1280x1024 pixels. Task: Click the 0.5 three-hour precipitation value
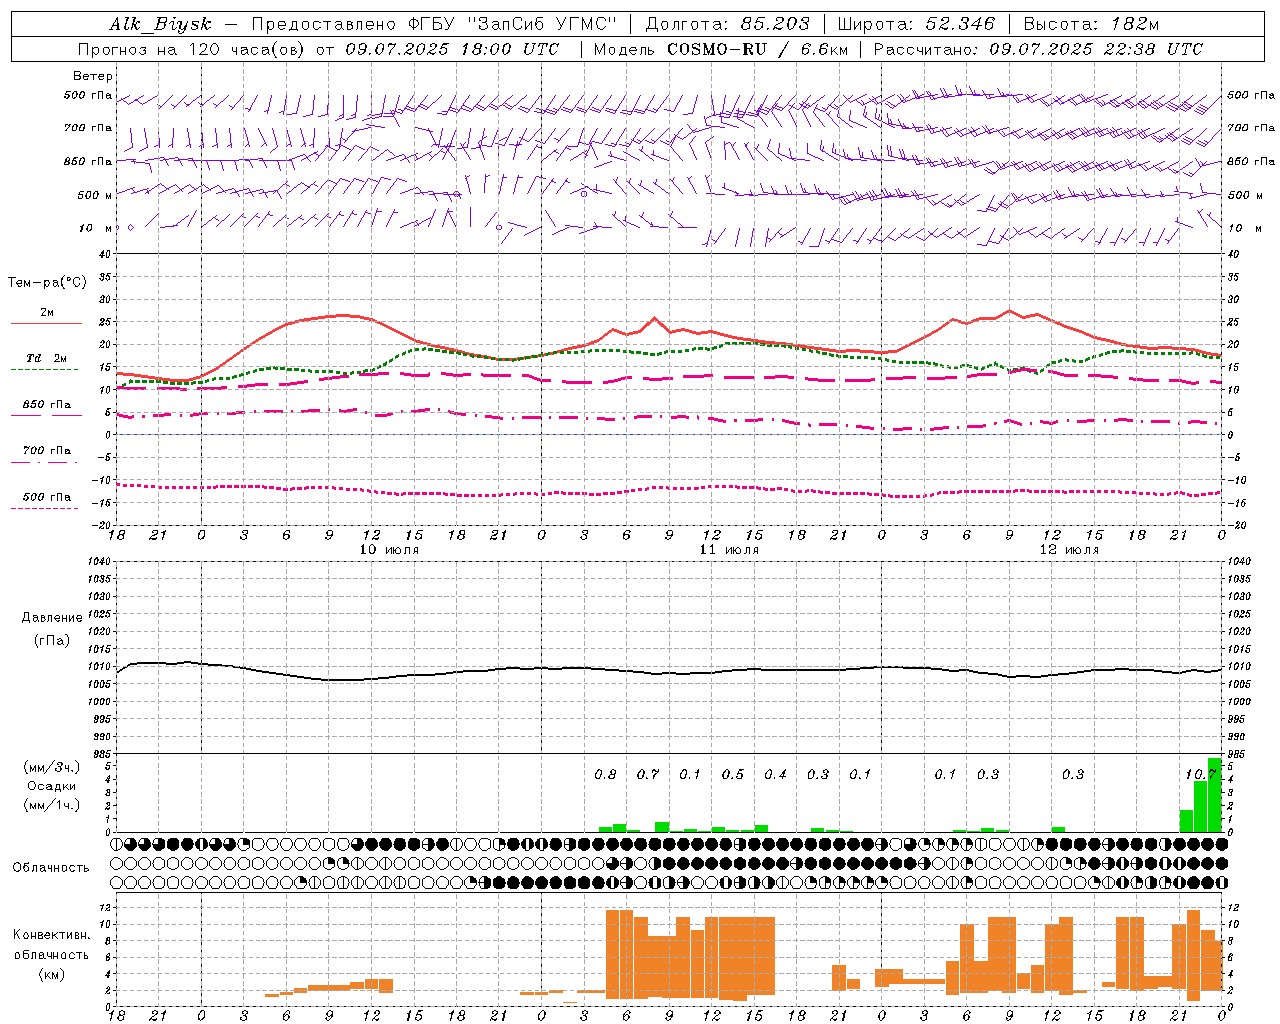733,775
